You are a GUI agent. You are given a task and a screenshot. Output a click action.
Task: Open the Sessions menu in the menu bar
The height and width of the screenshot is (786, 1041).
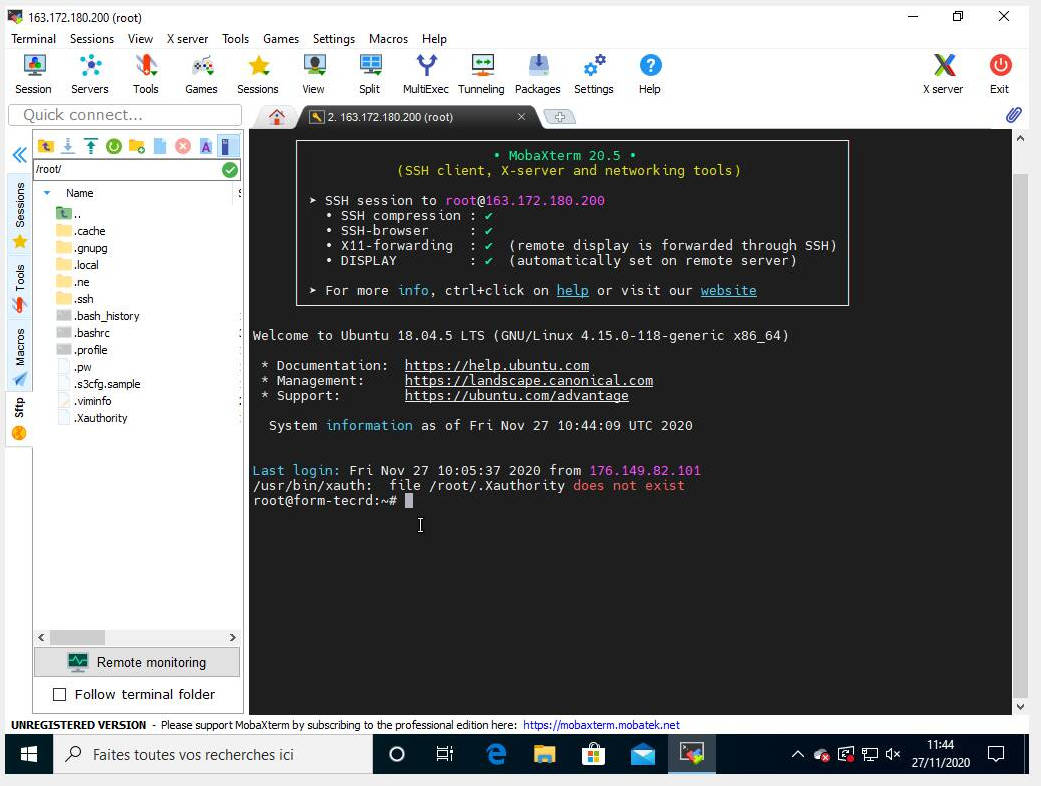[x=92, y=39]
